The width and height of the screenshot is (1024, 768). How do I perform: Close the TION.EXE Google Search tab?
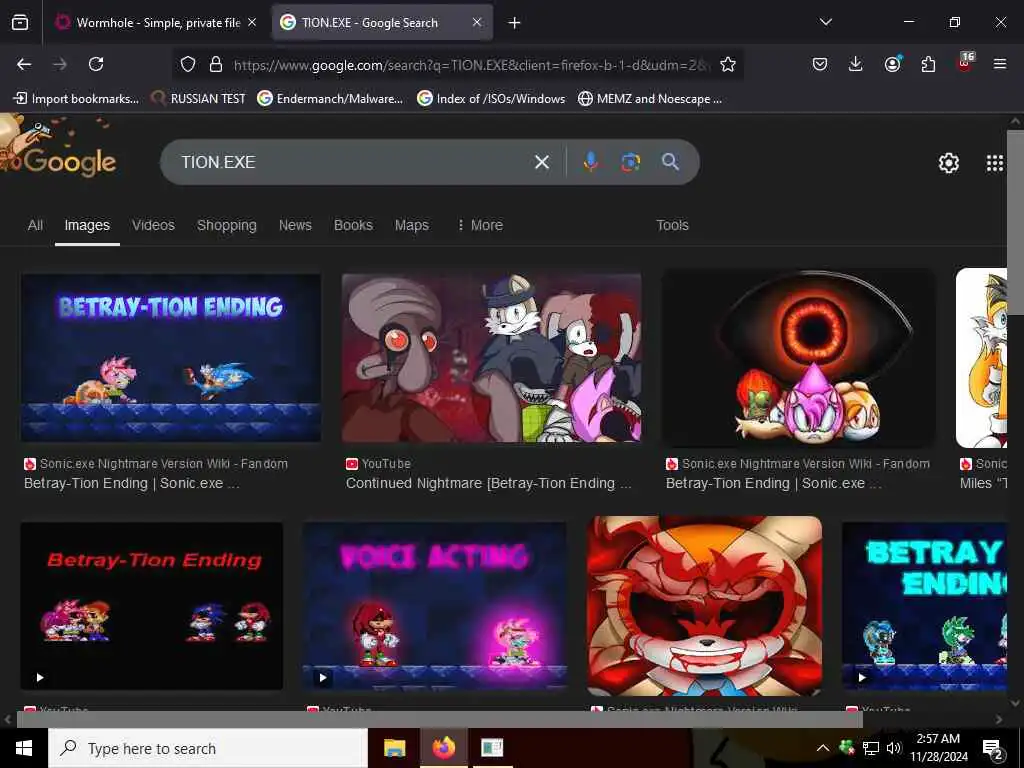(477, 23)
